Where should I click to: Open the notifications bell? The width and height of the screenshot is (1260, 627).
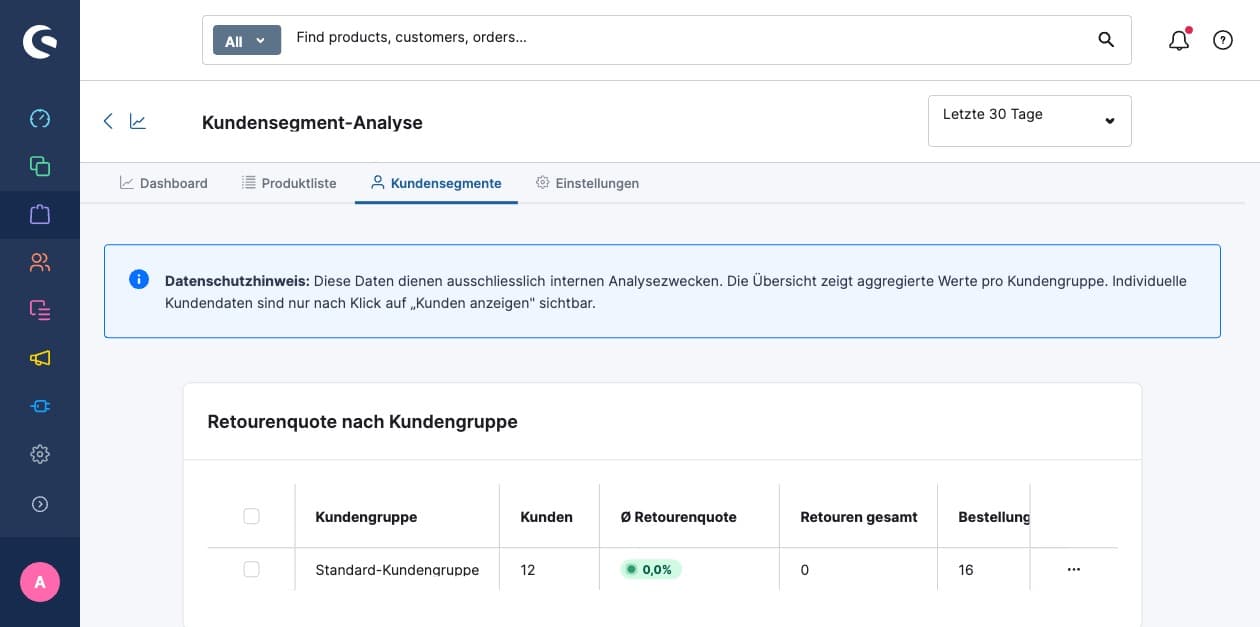coord(1179,40)
